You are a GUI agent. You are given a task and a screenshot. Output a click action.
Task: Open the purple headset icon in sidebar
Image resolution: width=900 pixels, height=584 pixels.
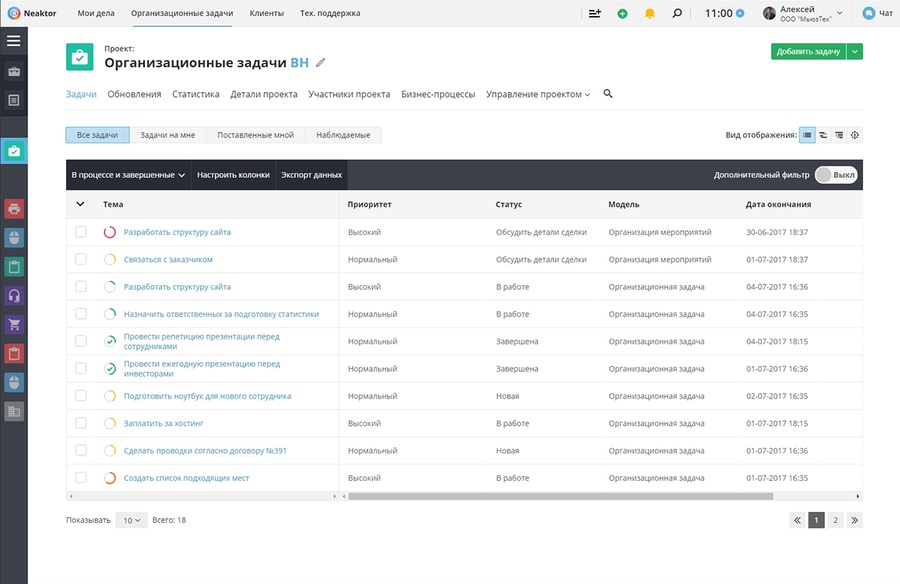[14, 296]
